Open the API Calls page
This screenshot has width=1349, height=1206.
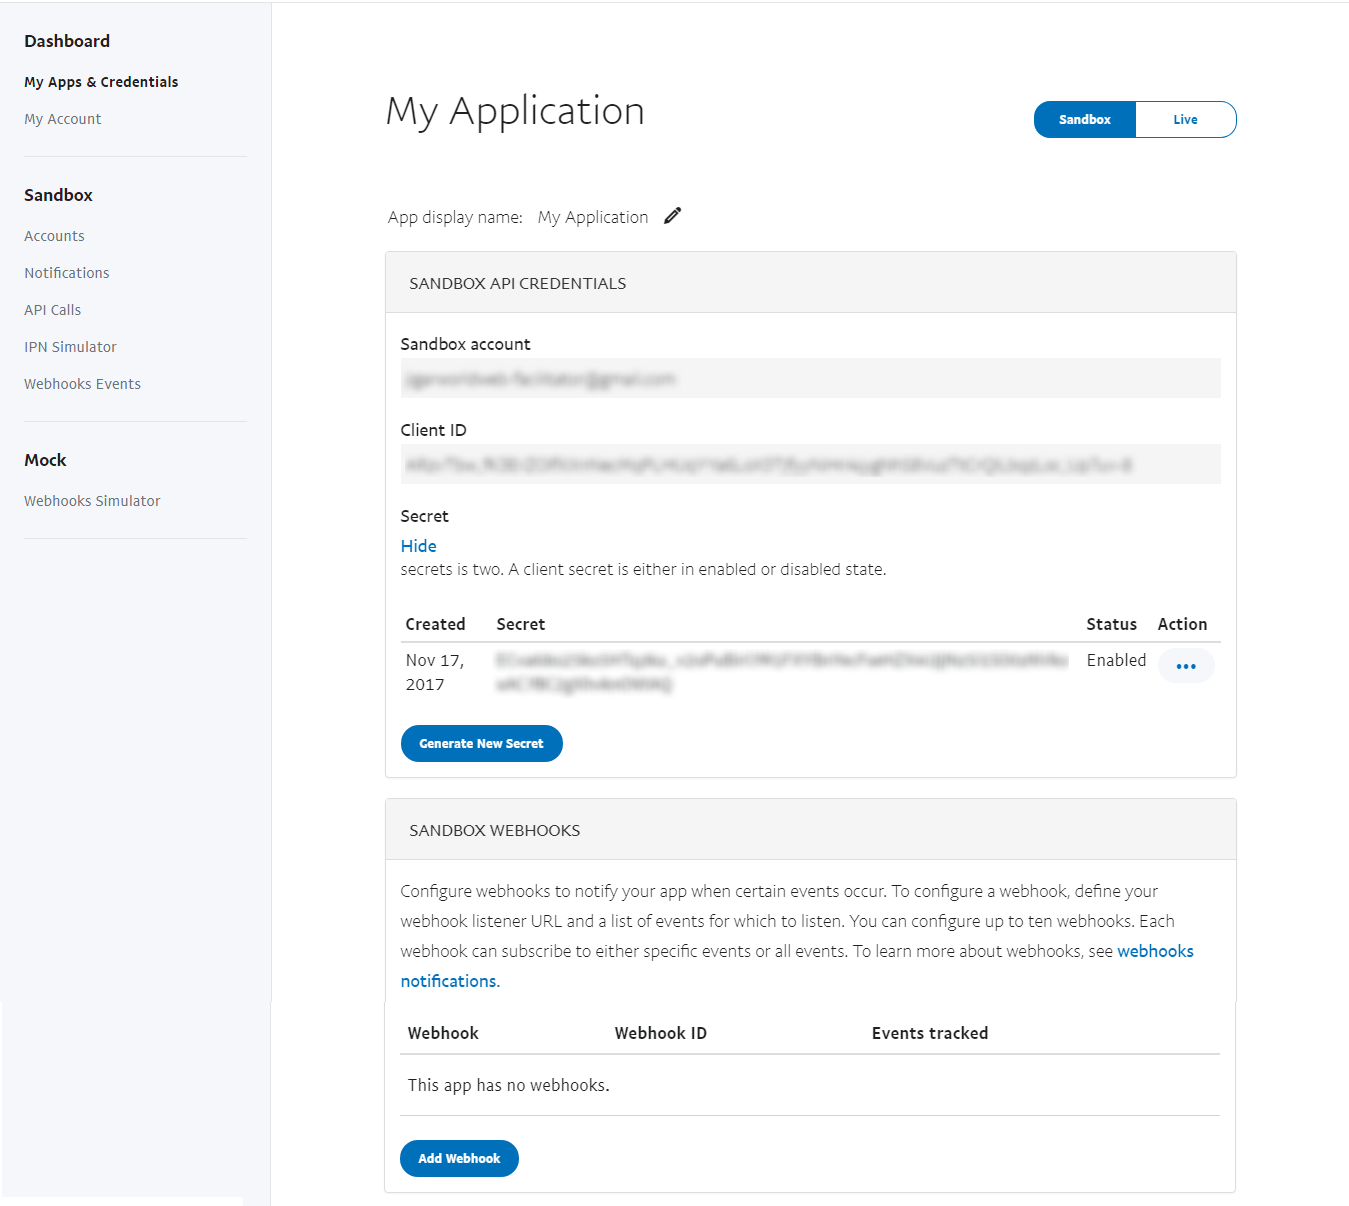[x=53, y=310]
